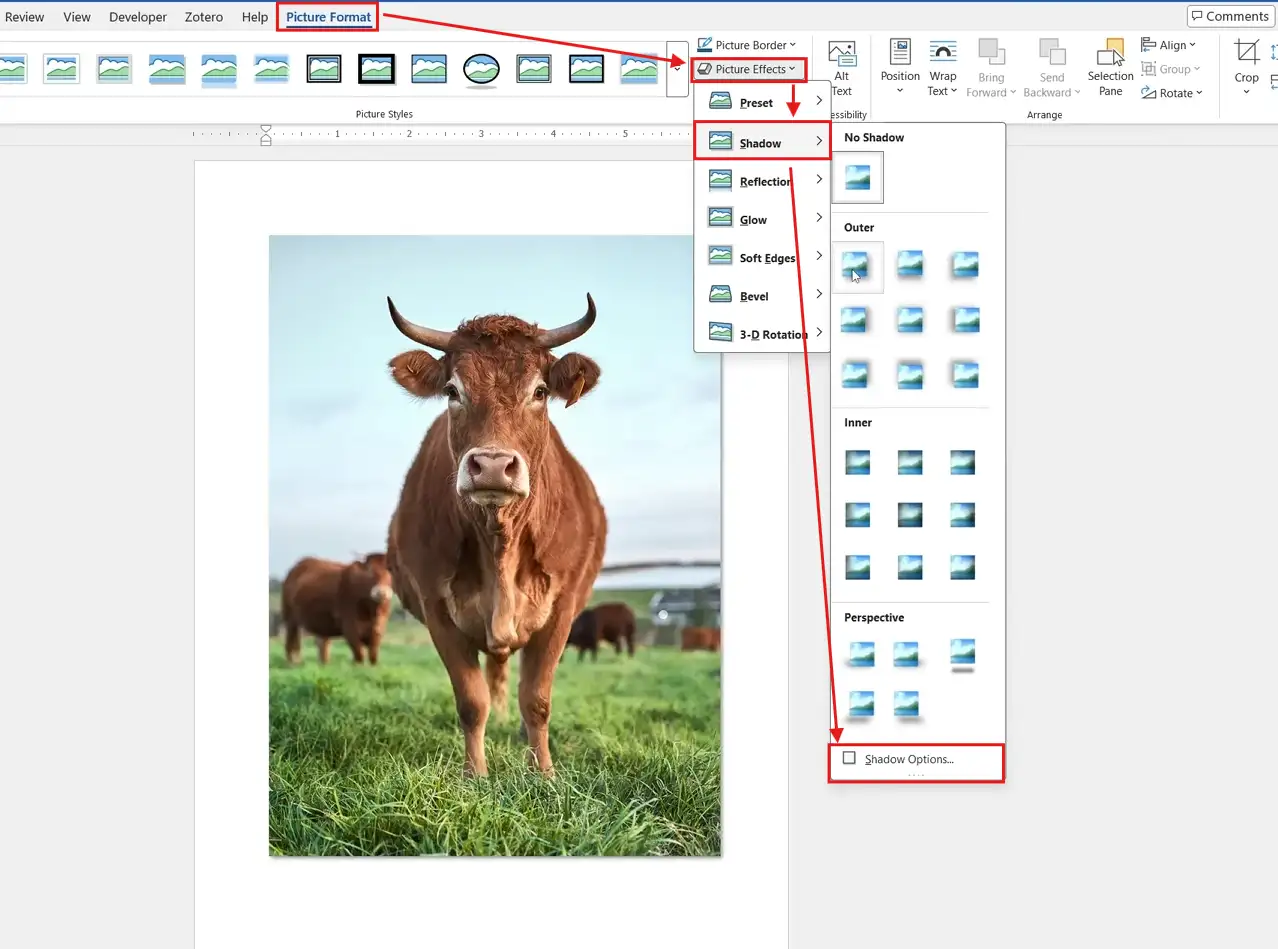Choose Outer shadow Offset: Top preset
Viewport: 1278px width, 949px height.
(910, 376)
